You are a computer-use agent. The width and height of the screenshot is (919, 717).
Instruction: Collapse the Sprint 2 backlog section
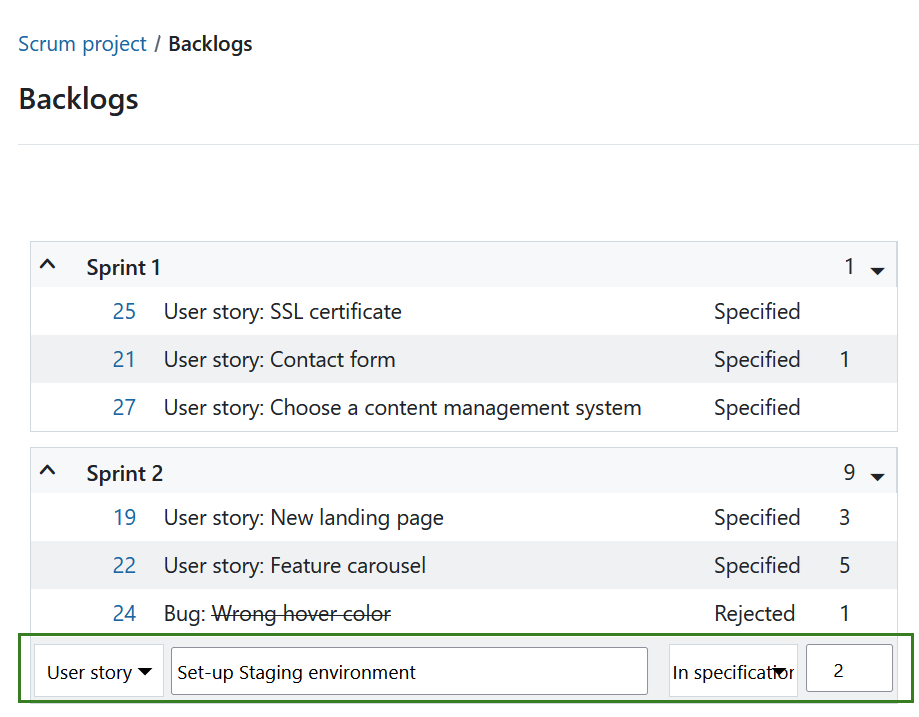point(47,469)
